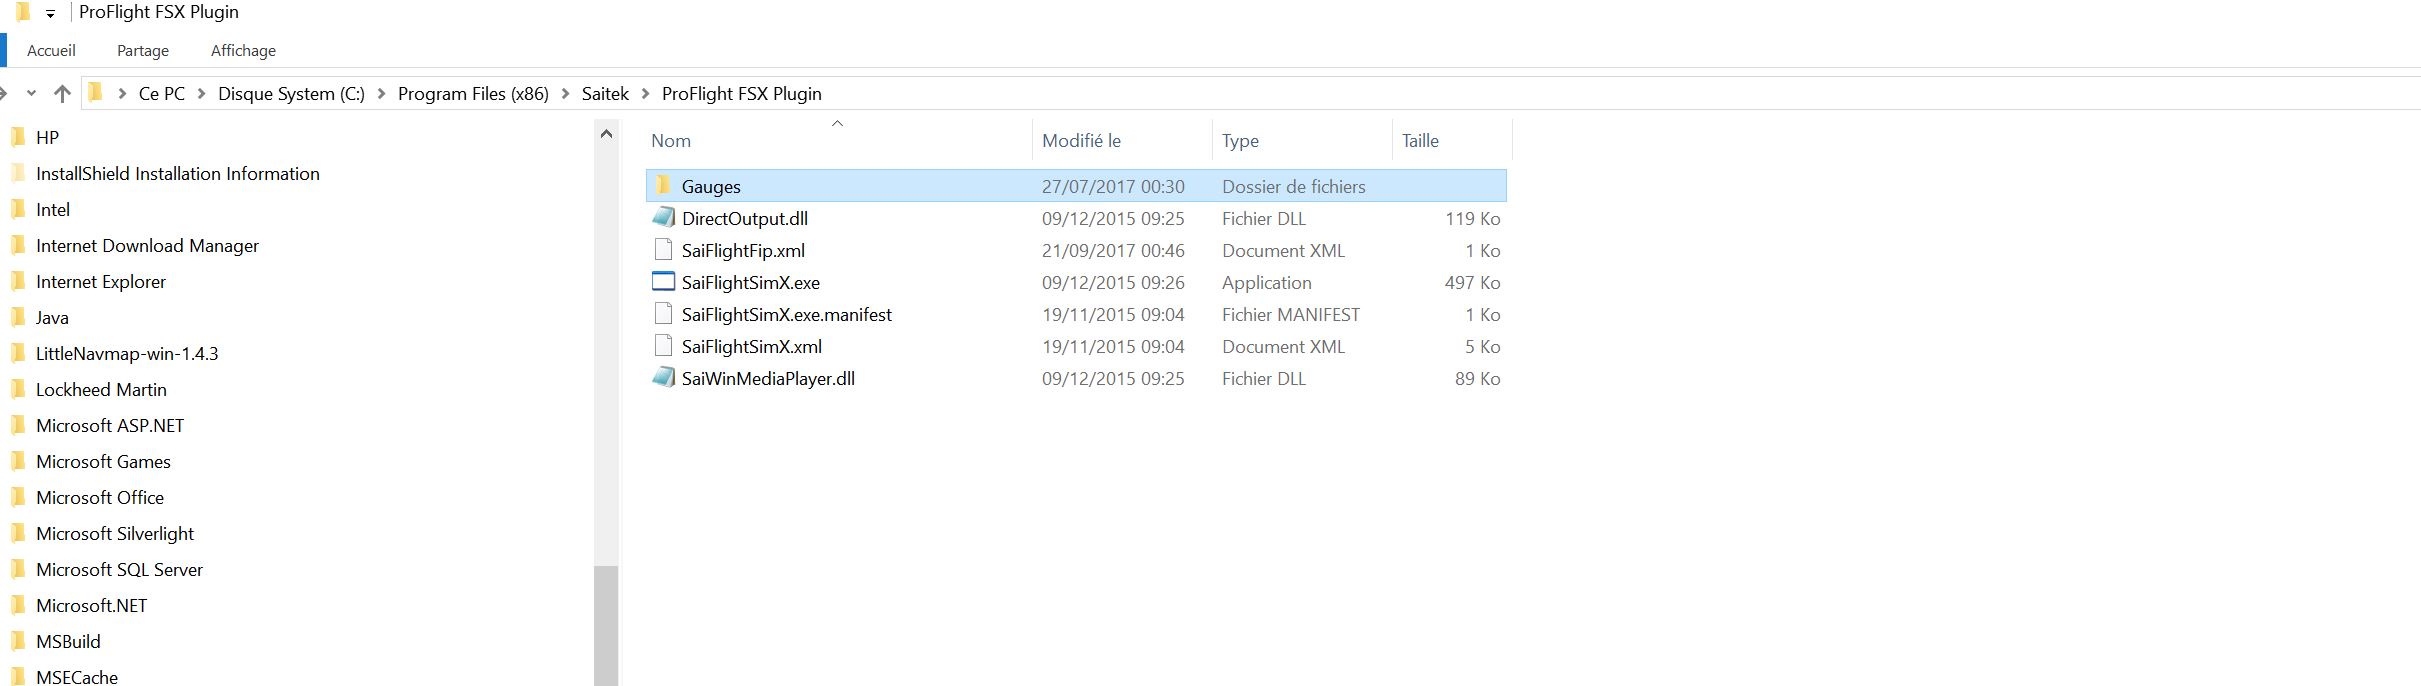Open the blue File tab at the ribbon's left edge
The image size is (2421, 686).
pyautogui.click(x=3, y=50)
